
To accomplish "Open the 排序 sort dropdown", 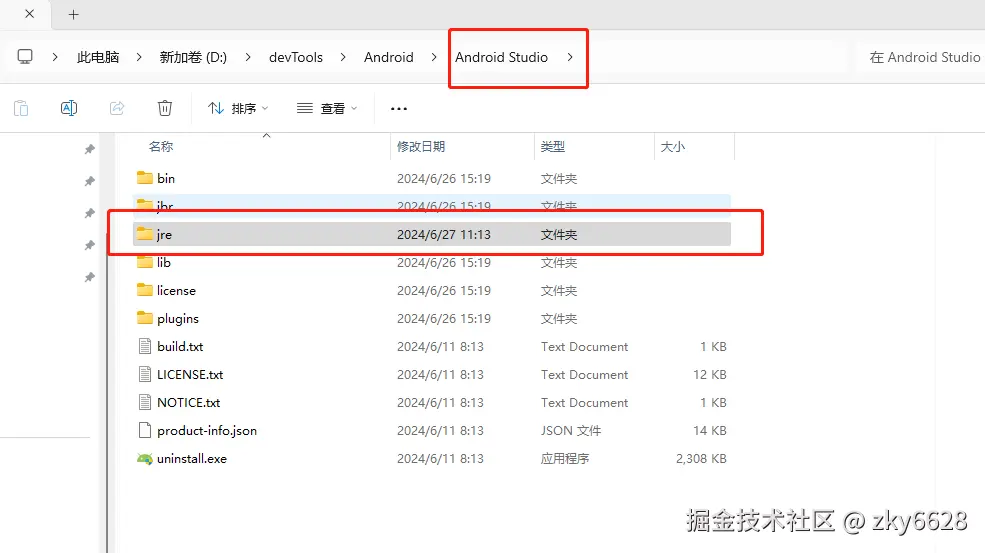I will [x=238, y=109].
